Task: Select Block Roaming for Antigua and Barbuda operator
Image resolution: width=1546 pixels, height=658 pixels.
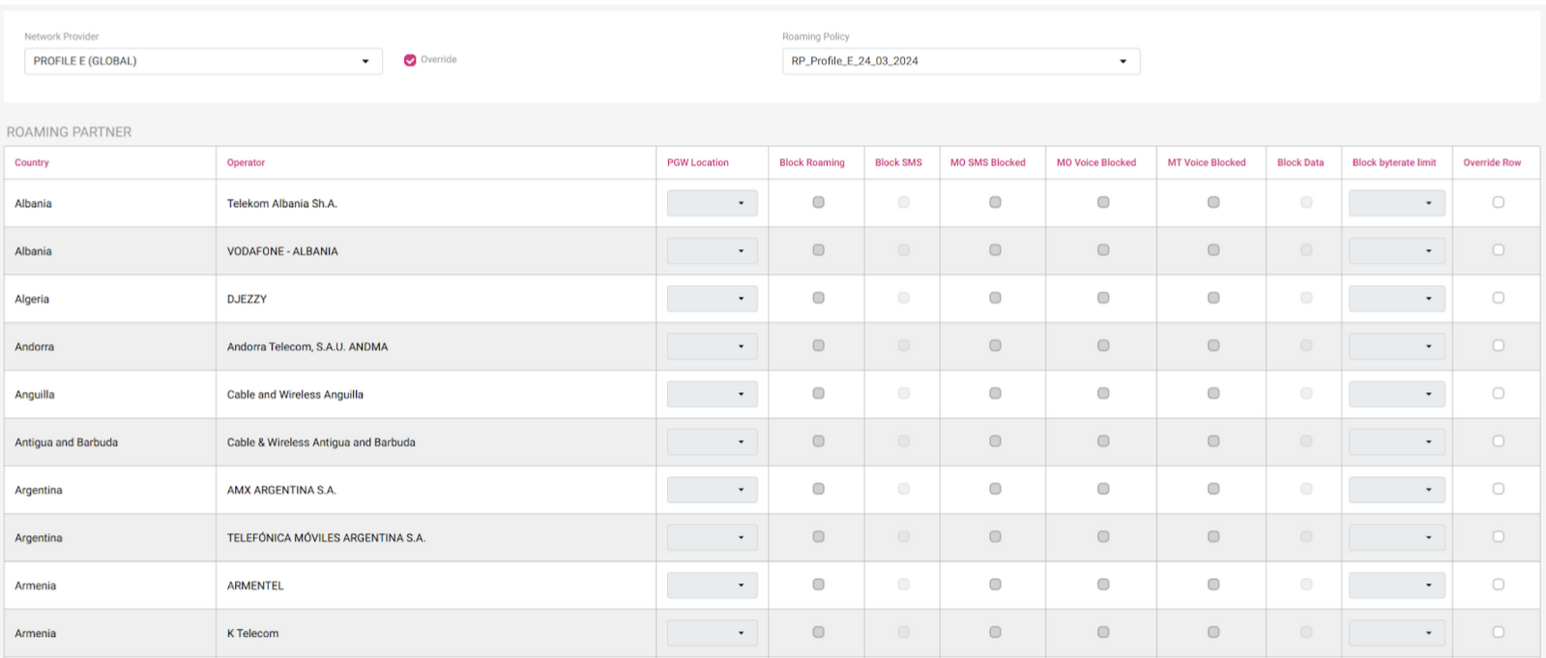Action: (818, 441)
